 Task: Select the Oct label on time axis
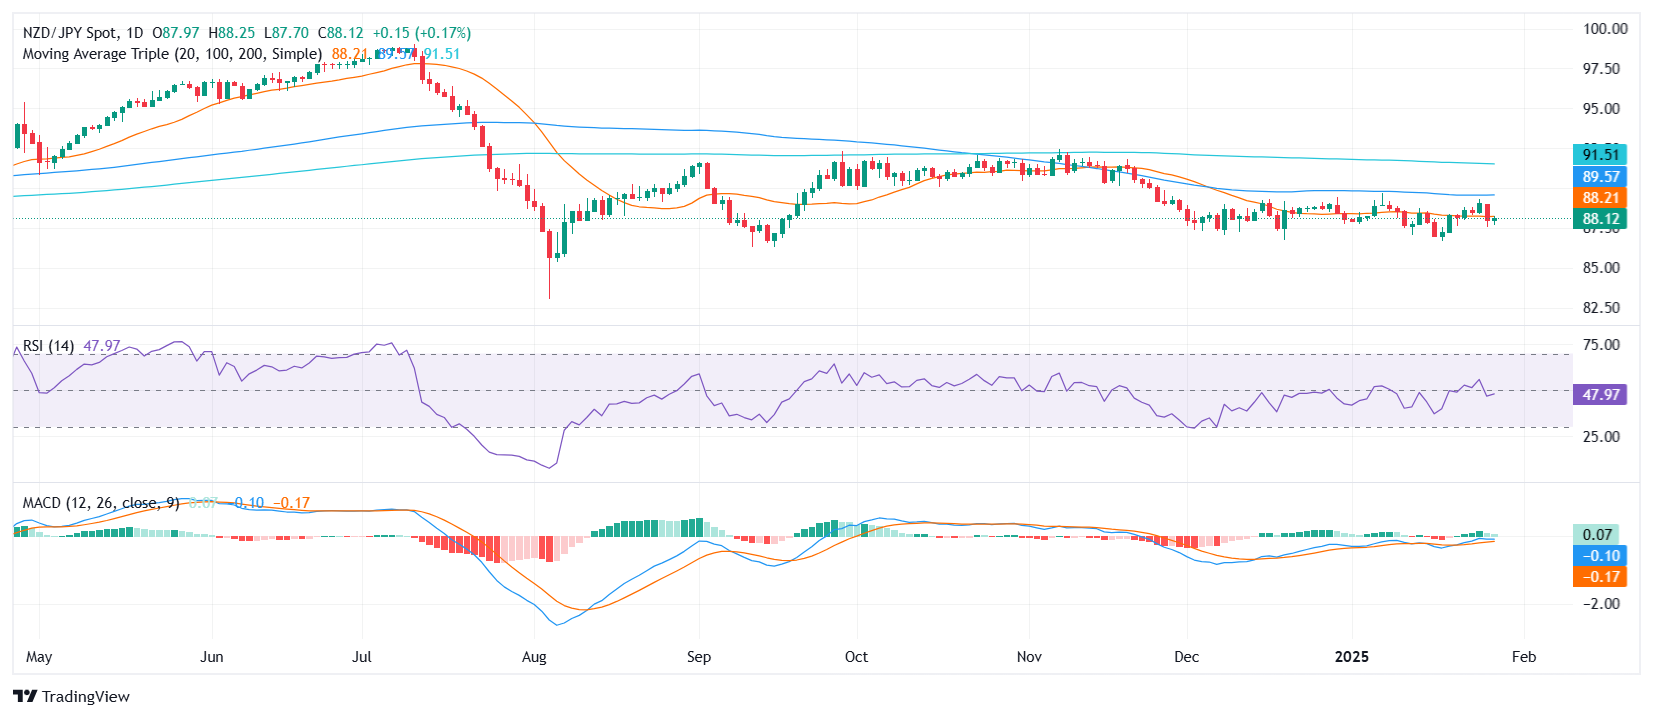857,657
